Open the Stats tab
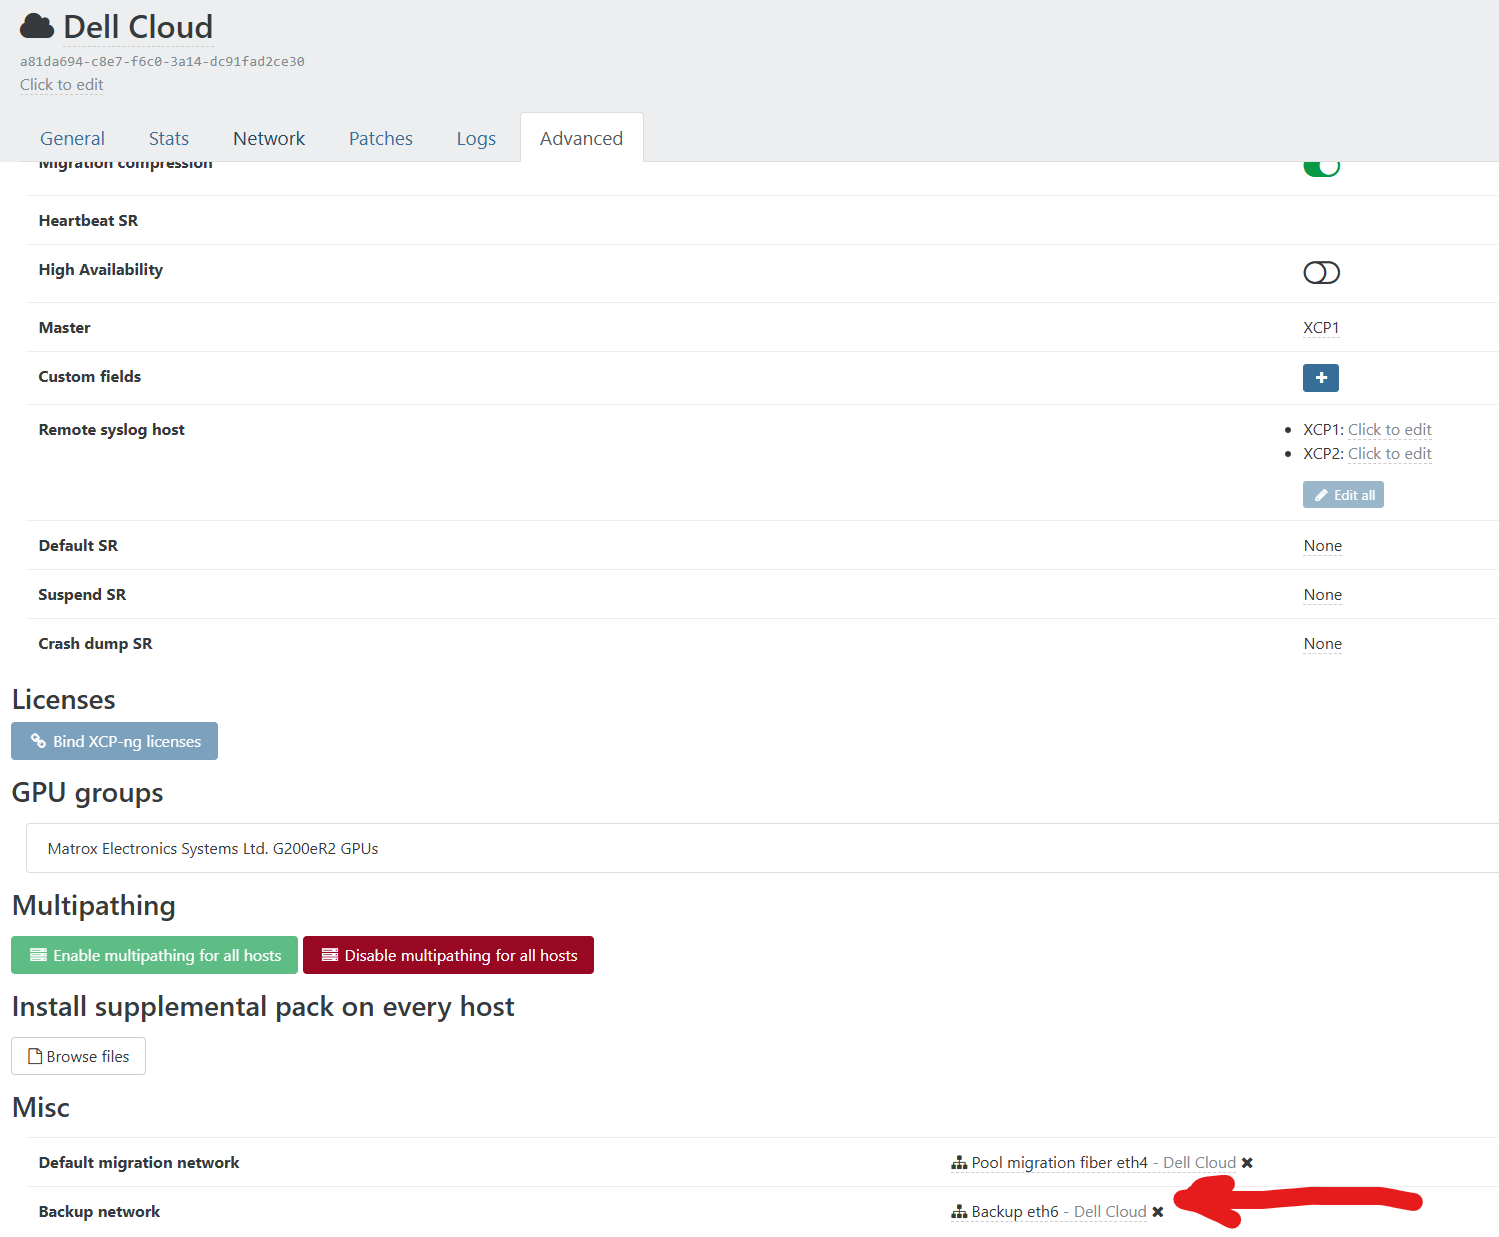This screenshot has width=1499, height=1237. click(168, 139)
